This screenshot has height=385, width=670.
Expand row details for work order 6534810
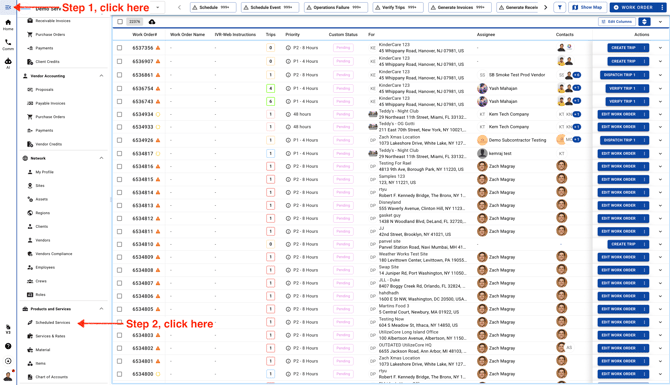pos(660,244)
